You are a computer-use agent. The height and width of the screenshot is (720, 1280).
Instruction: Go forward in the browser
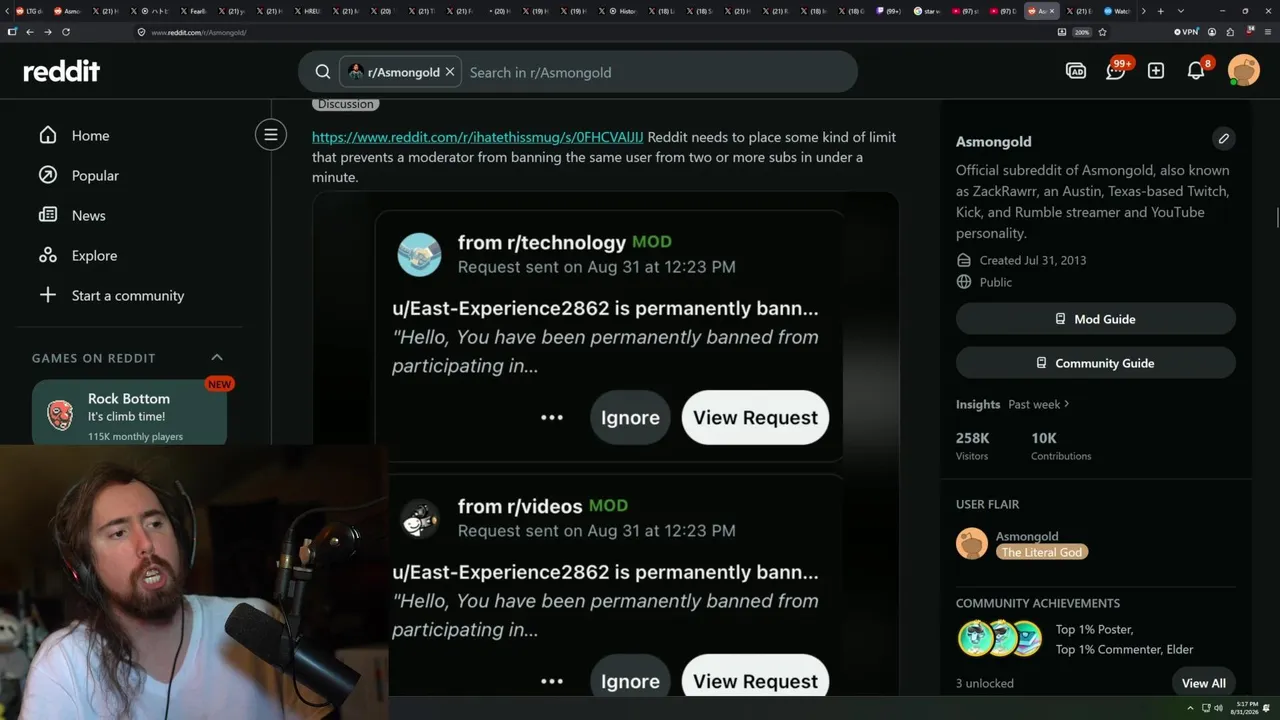click(48, 32)
